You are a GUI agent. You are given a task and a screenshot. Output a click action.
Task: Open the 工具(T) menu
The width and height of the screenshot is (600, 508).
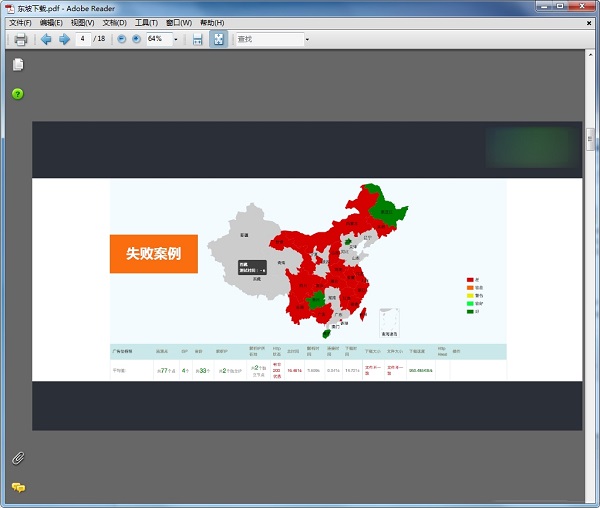pos(146,23)
